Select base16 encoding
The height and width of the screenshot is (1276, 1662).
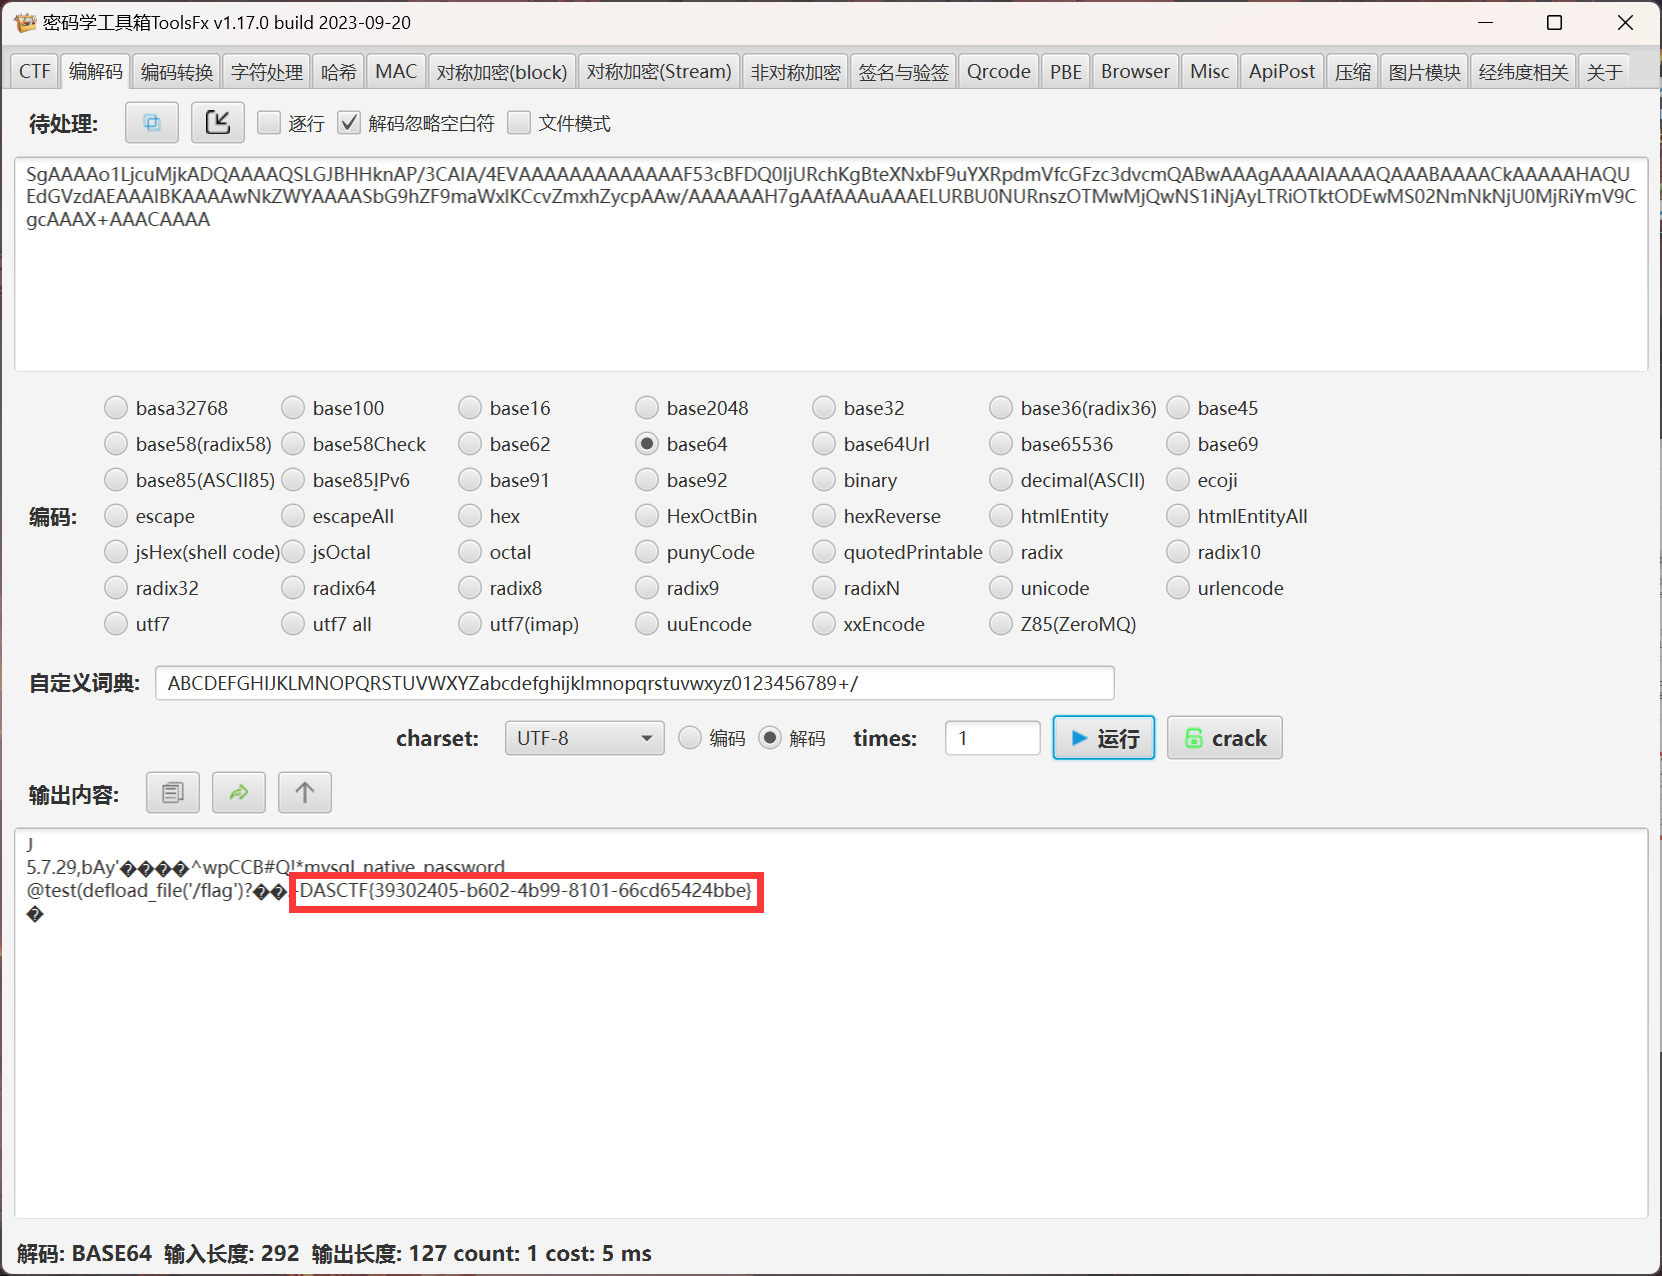tap(470, 408)
